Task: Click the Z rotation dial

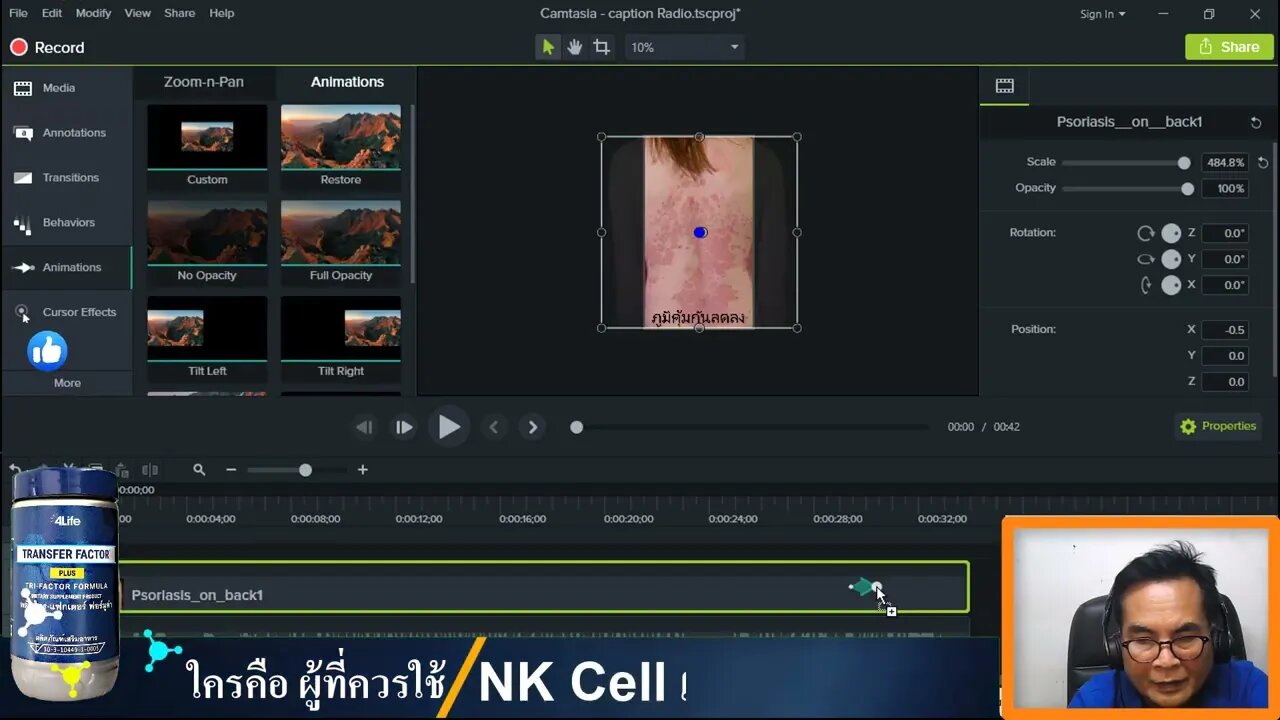Action: (x=1171, y=233)
